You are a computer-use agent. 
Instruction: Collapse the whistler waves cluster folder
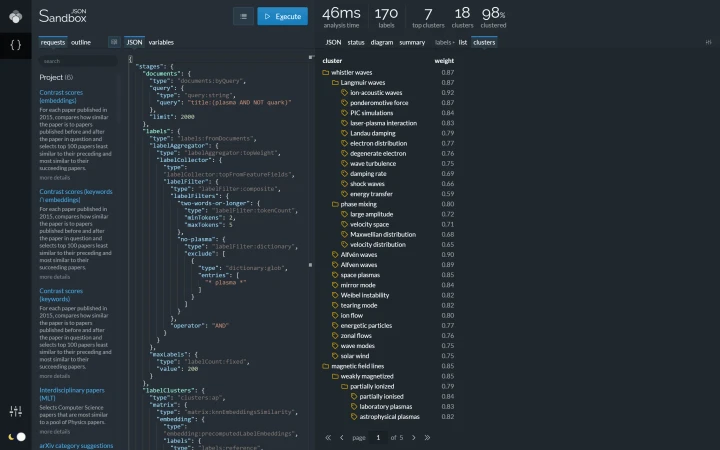point(326,73)
